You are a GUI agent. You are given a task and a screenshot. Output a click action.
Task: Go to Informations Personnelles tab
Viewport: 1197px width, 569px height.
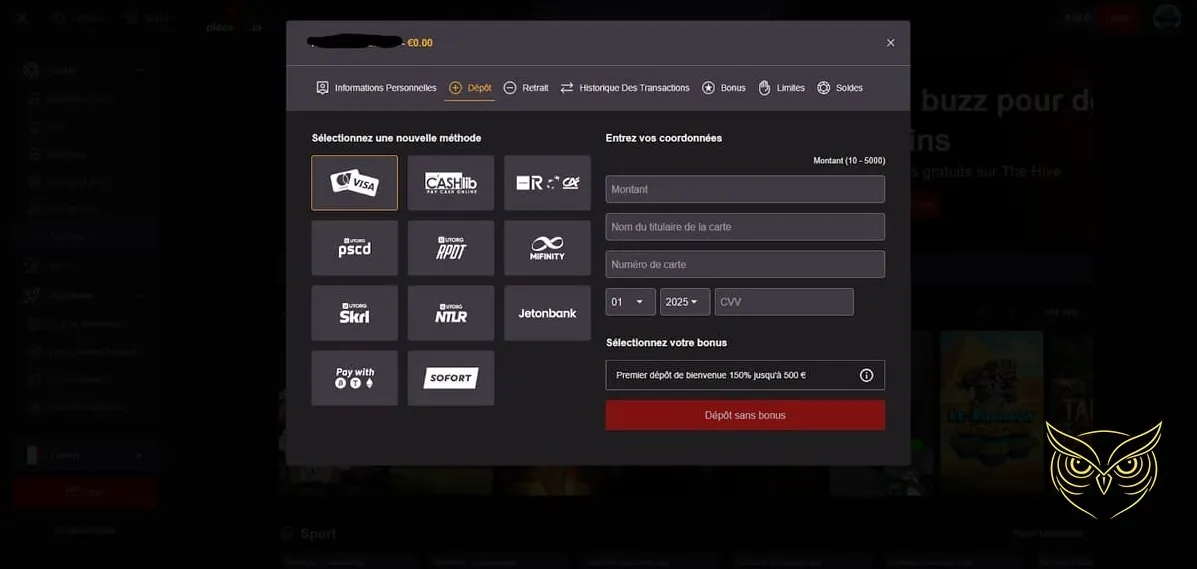376,88
